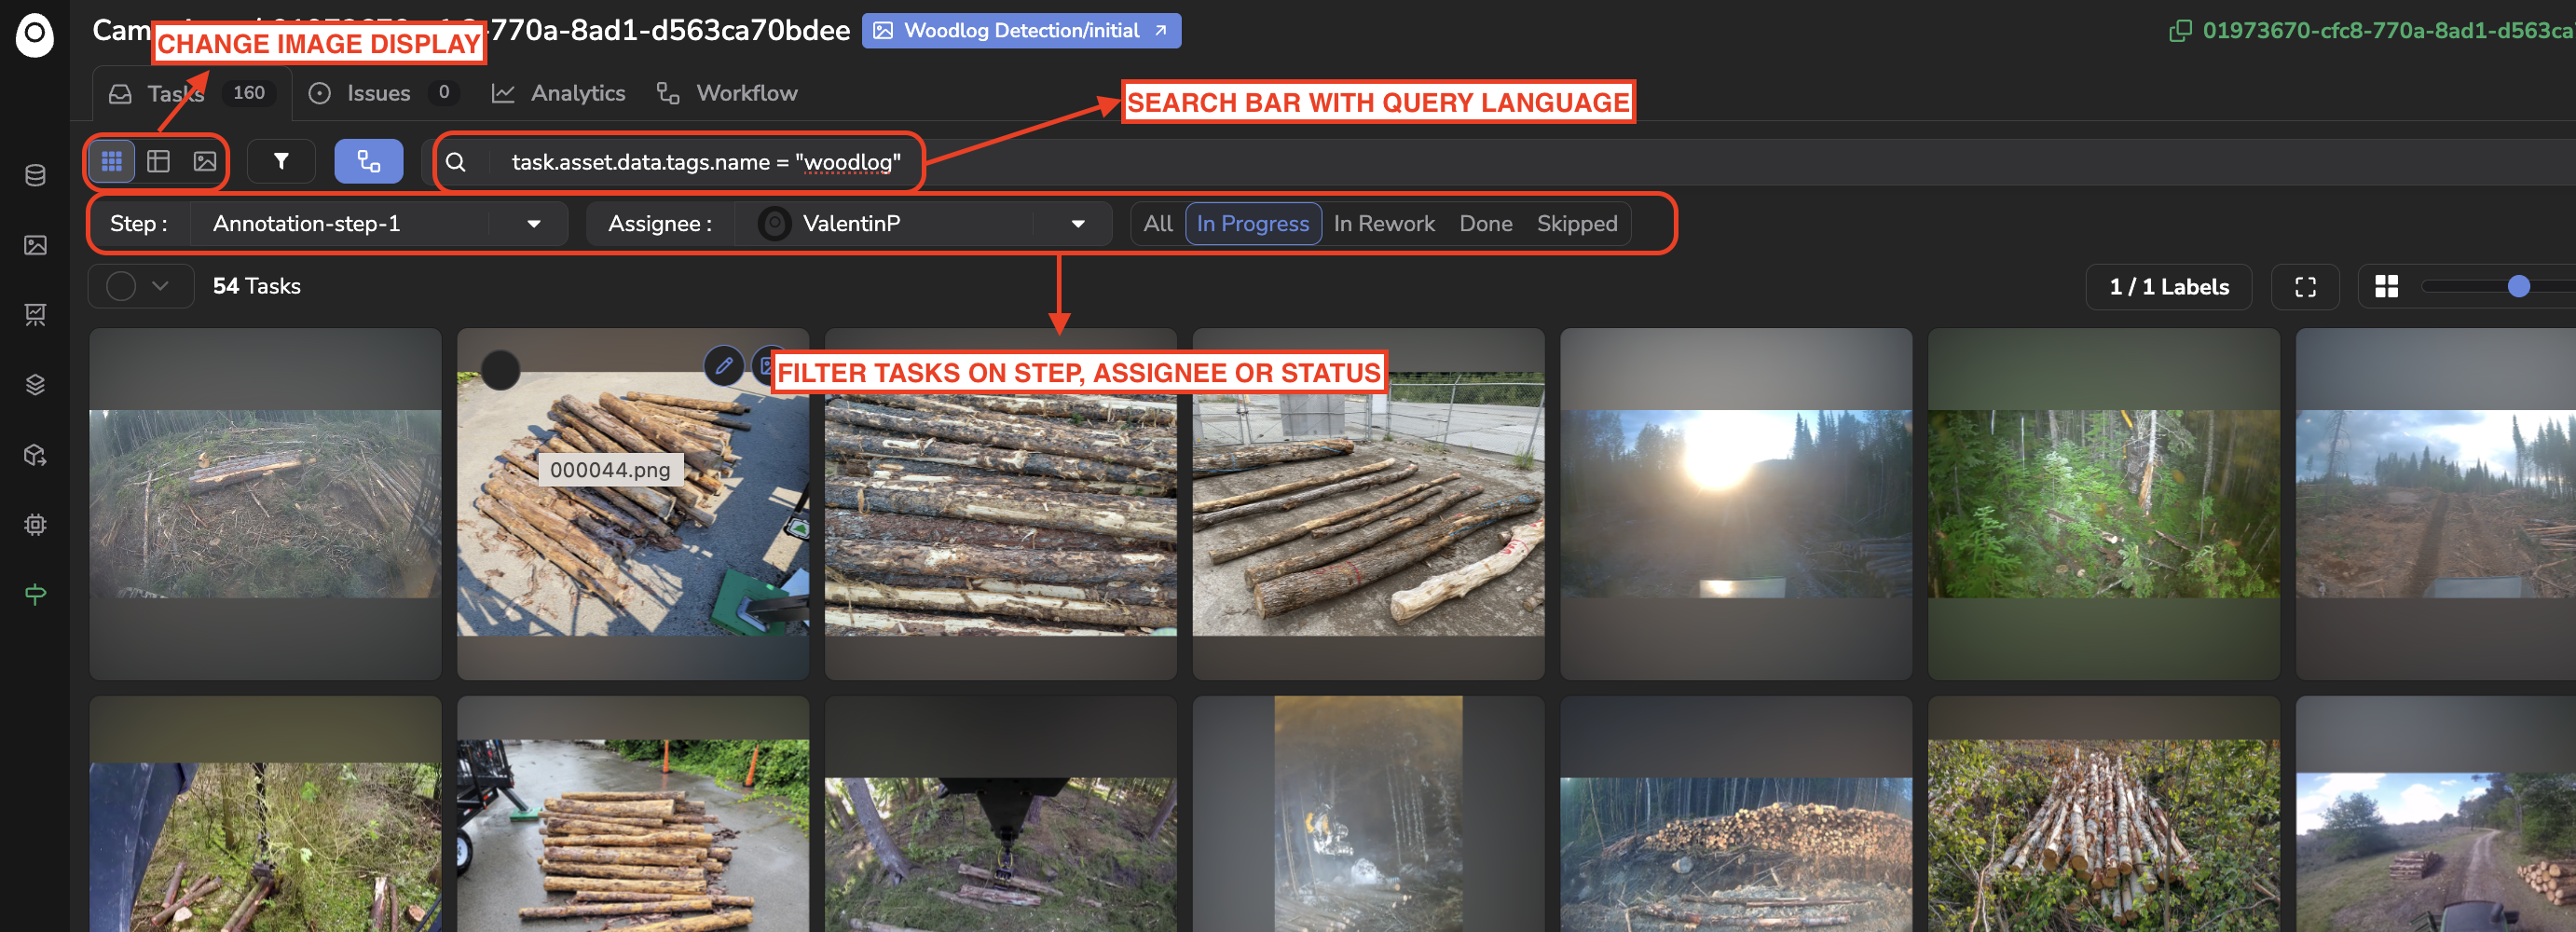Viewport: 2576px width, 932px height.
Task: Toggle the select-all tasks circle
Action: pos(121,287)
